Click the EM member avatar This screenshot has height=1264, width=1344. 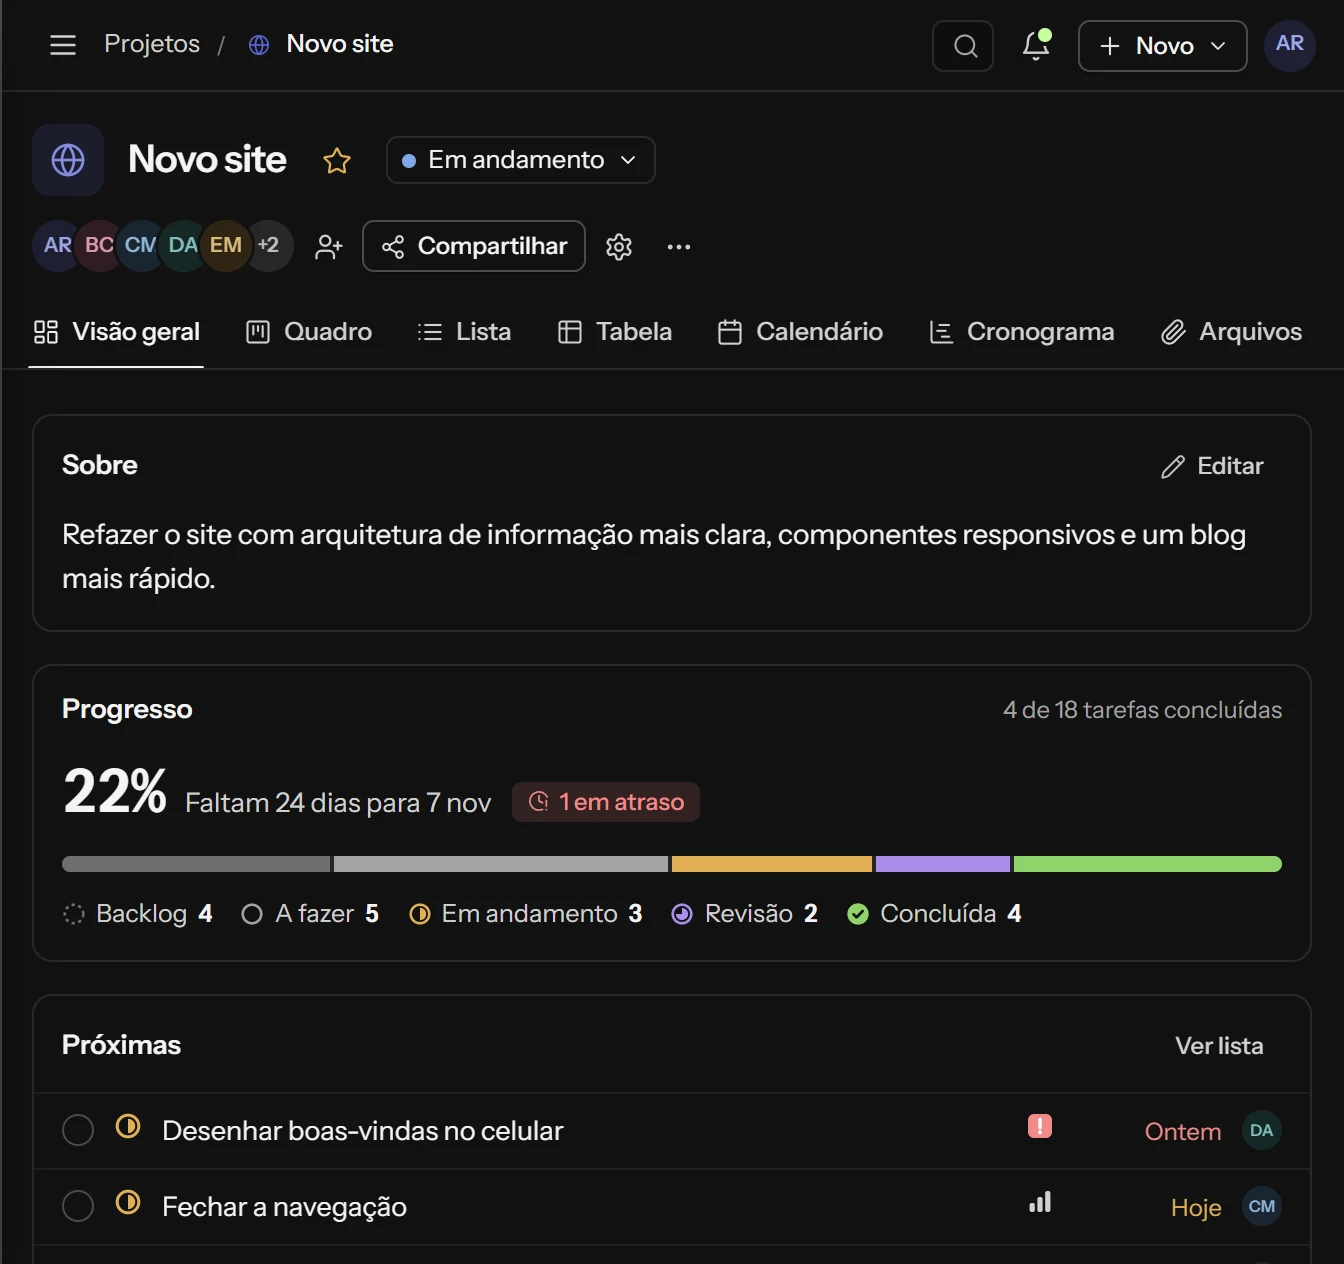[225, 245]
